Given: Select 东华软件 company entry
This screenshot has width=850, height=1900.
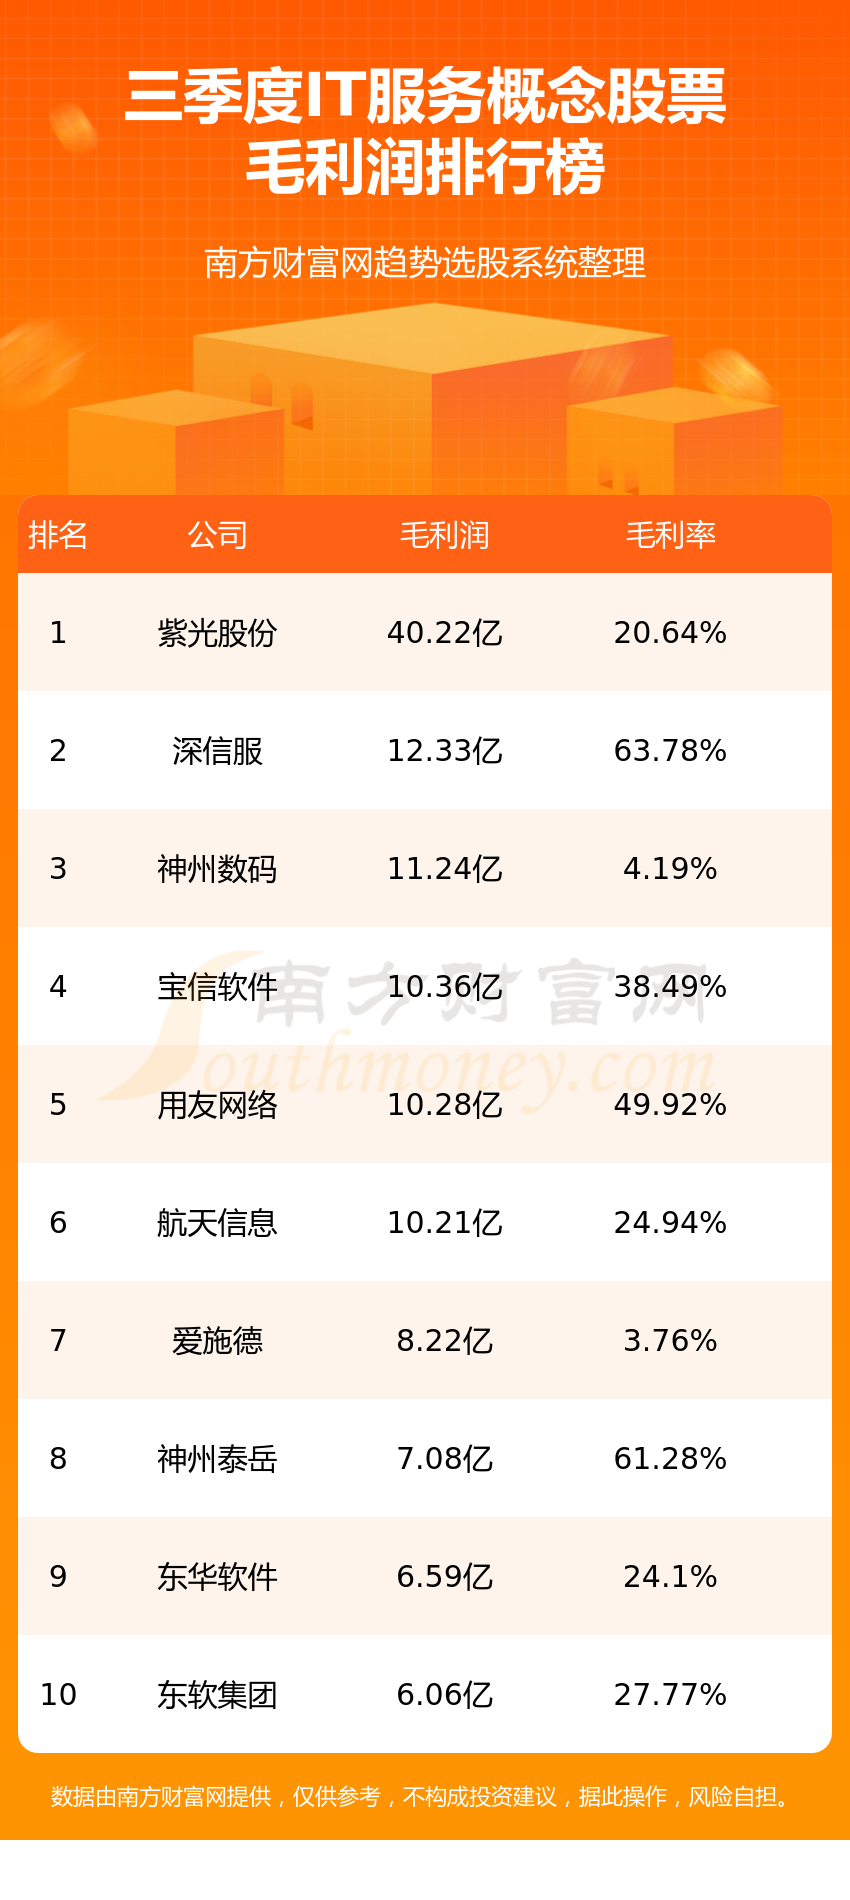Looking at the screenshot, I should 217,1577.
